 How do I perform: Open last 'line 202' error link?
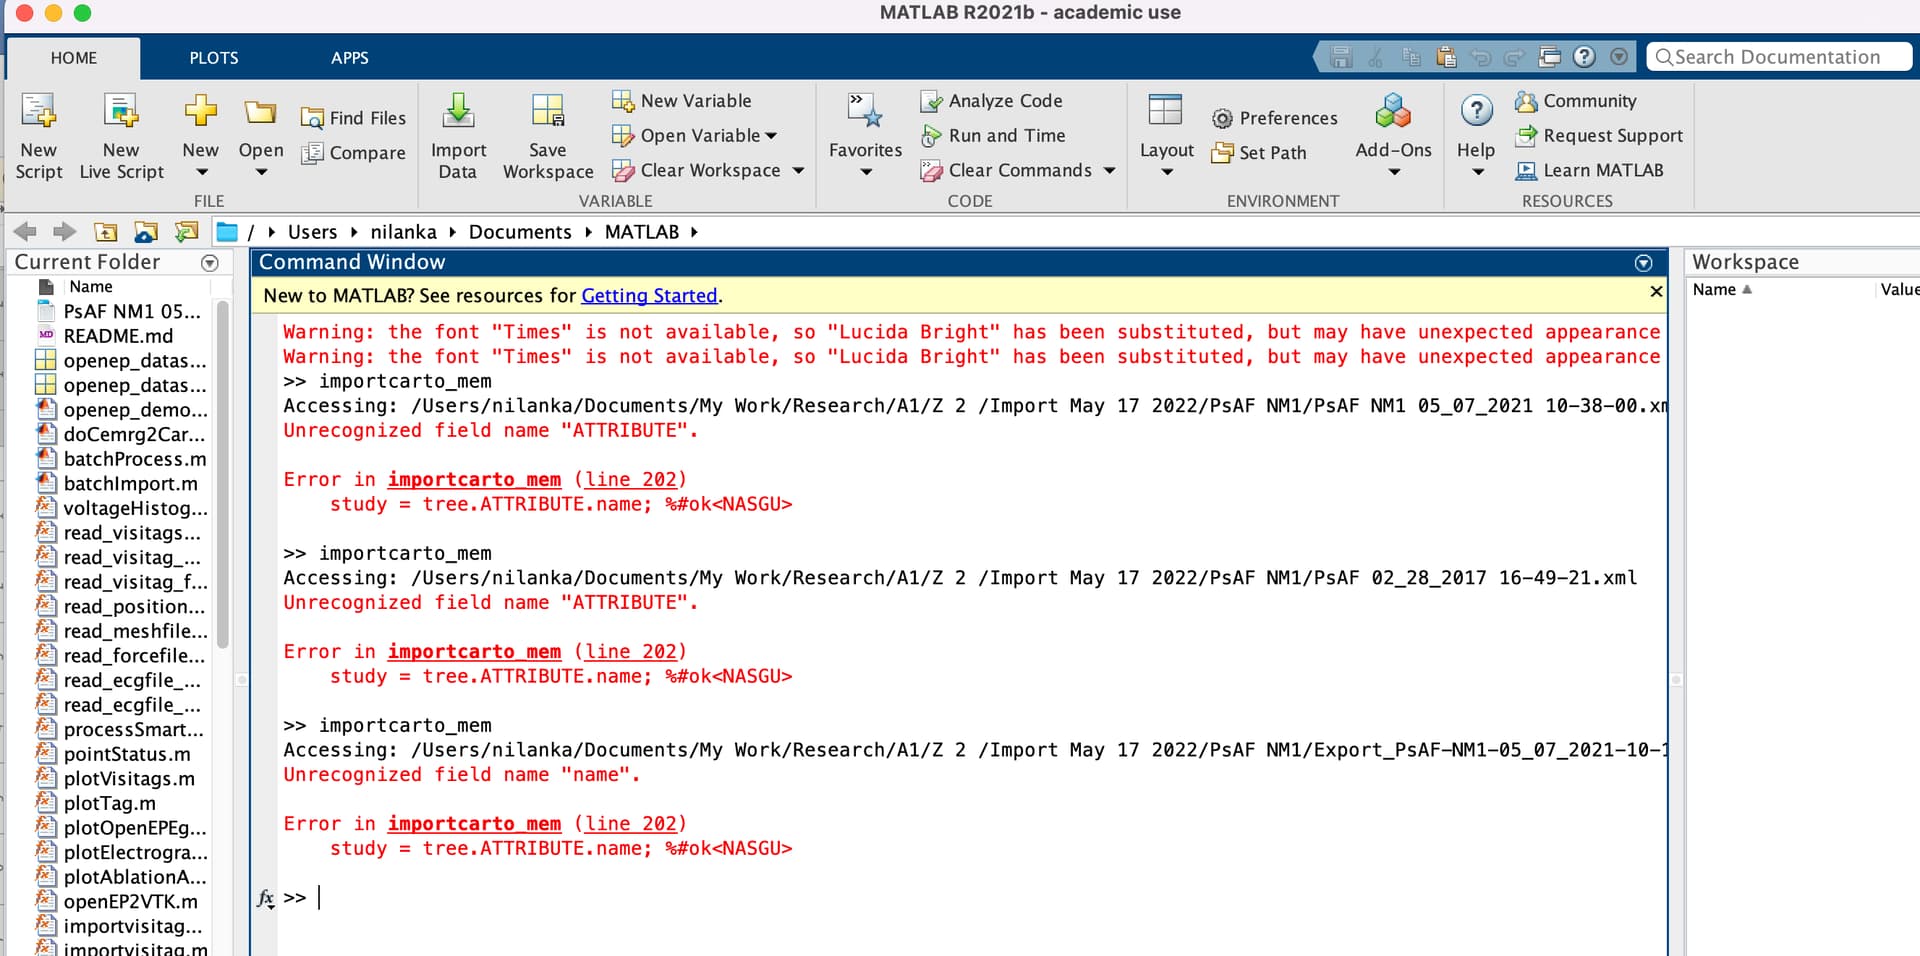pyautogui.click(x=631, y=824)
